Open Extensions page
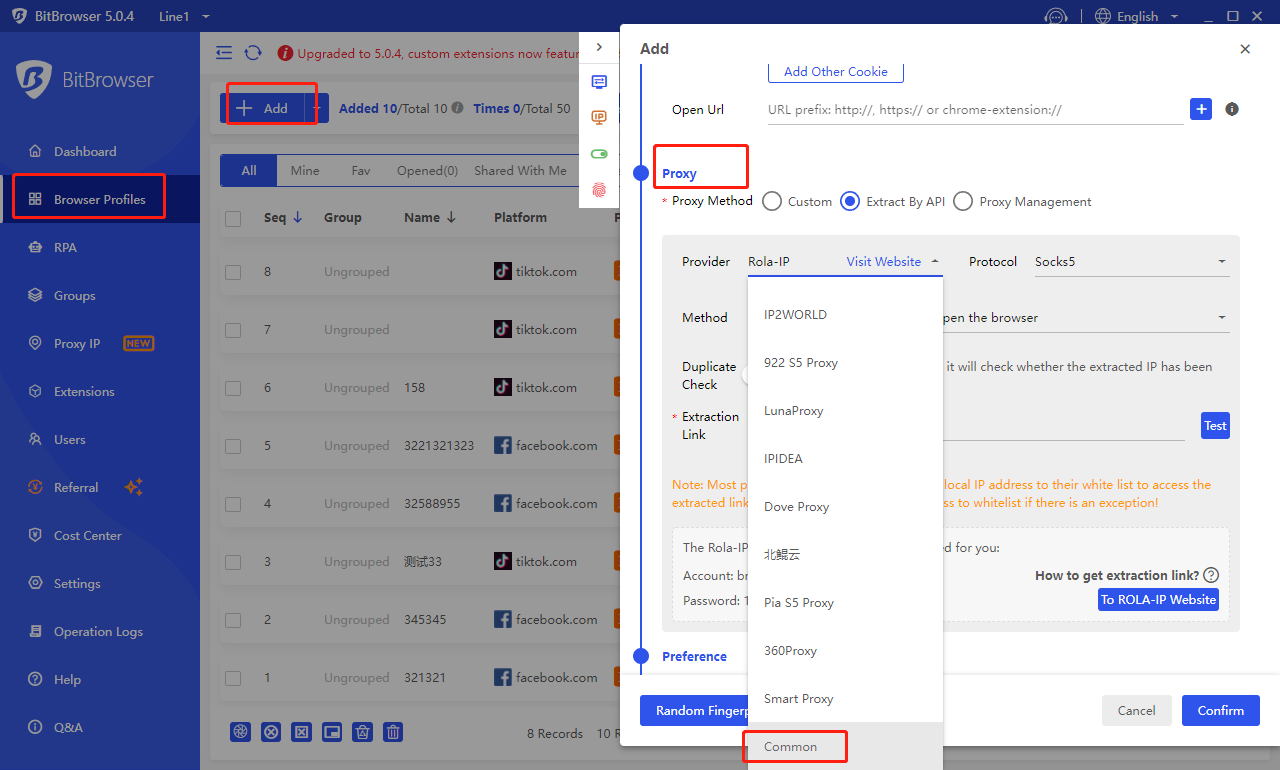The height and width of the screenshot is (770, 1280). (x=84, y=391)
